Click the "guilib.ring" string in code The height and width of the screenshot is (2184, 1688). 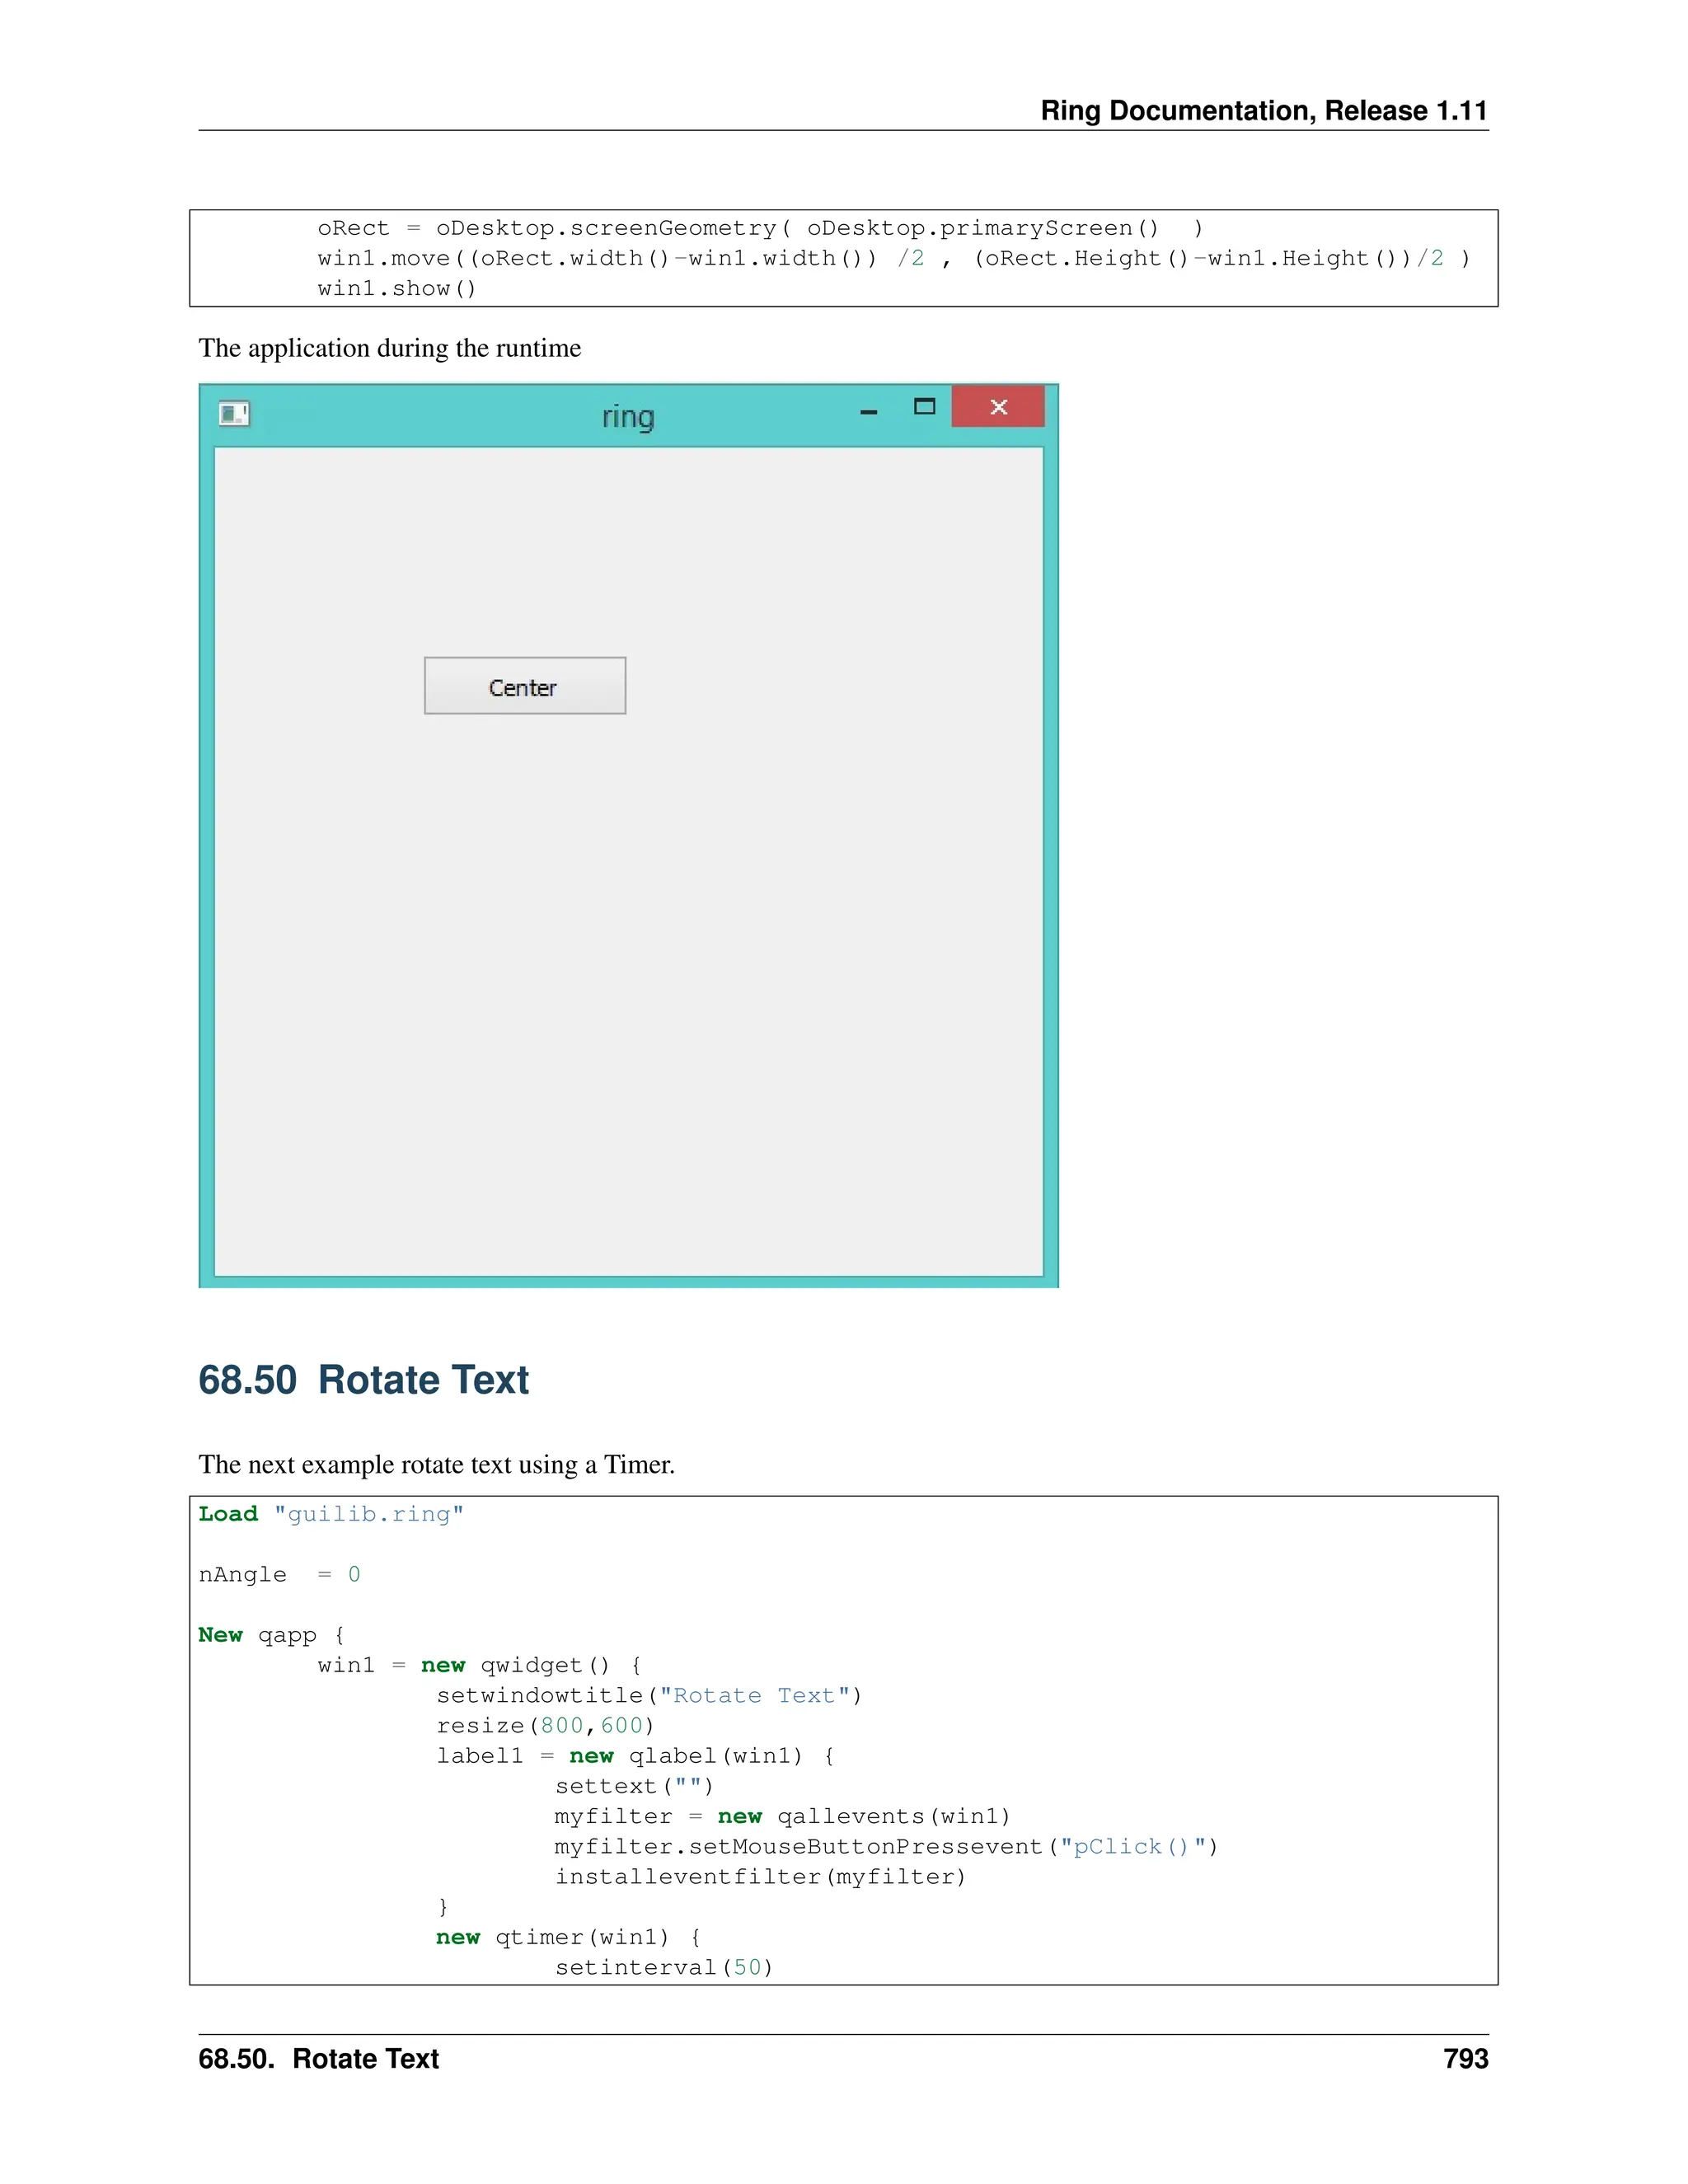[368, 1514]
